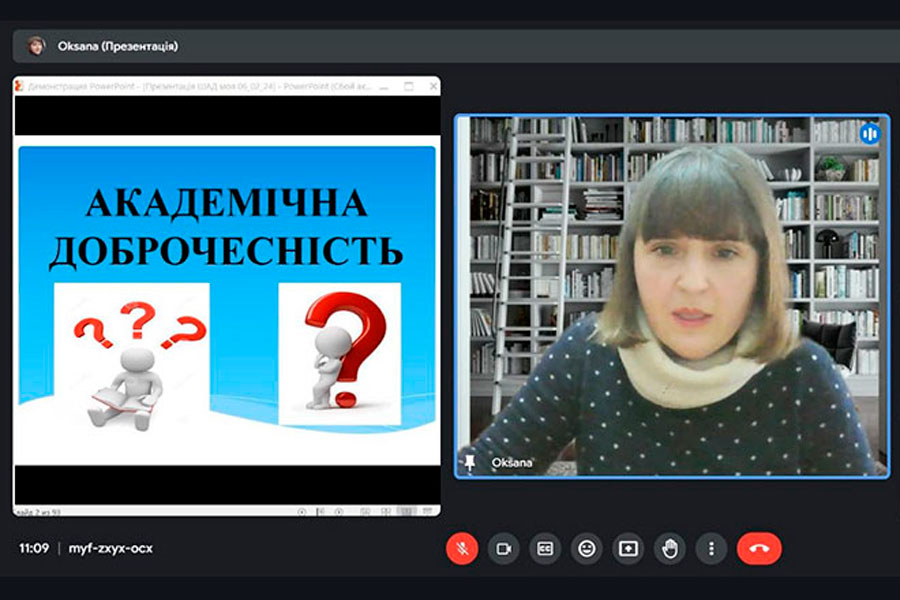
Task: Click the reading figure with three question marks
Action: (131, 356)
